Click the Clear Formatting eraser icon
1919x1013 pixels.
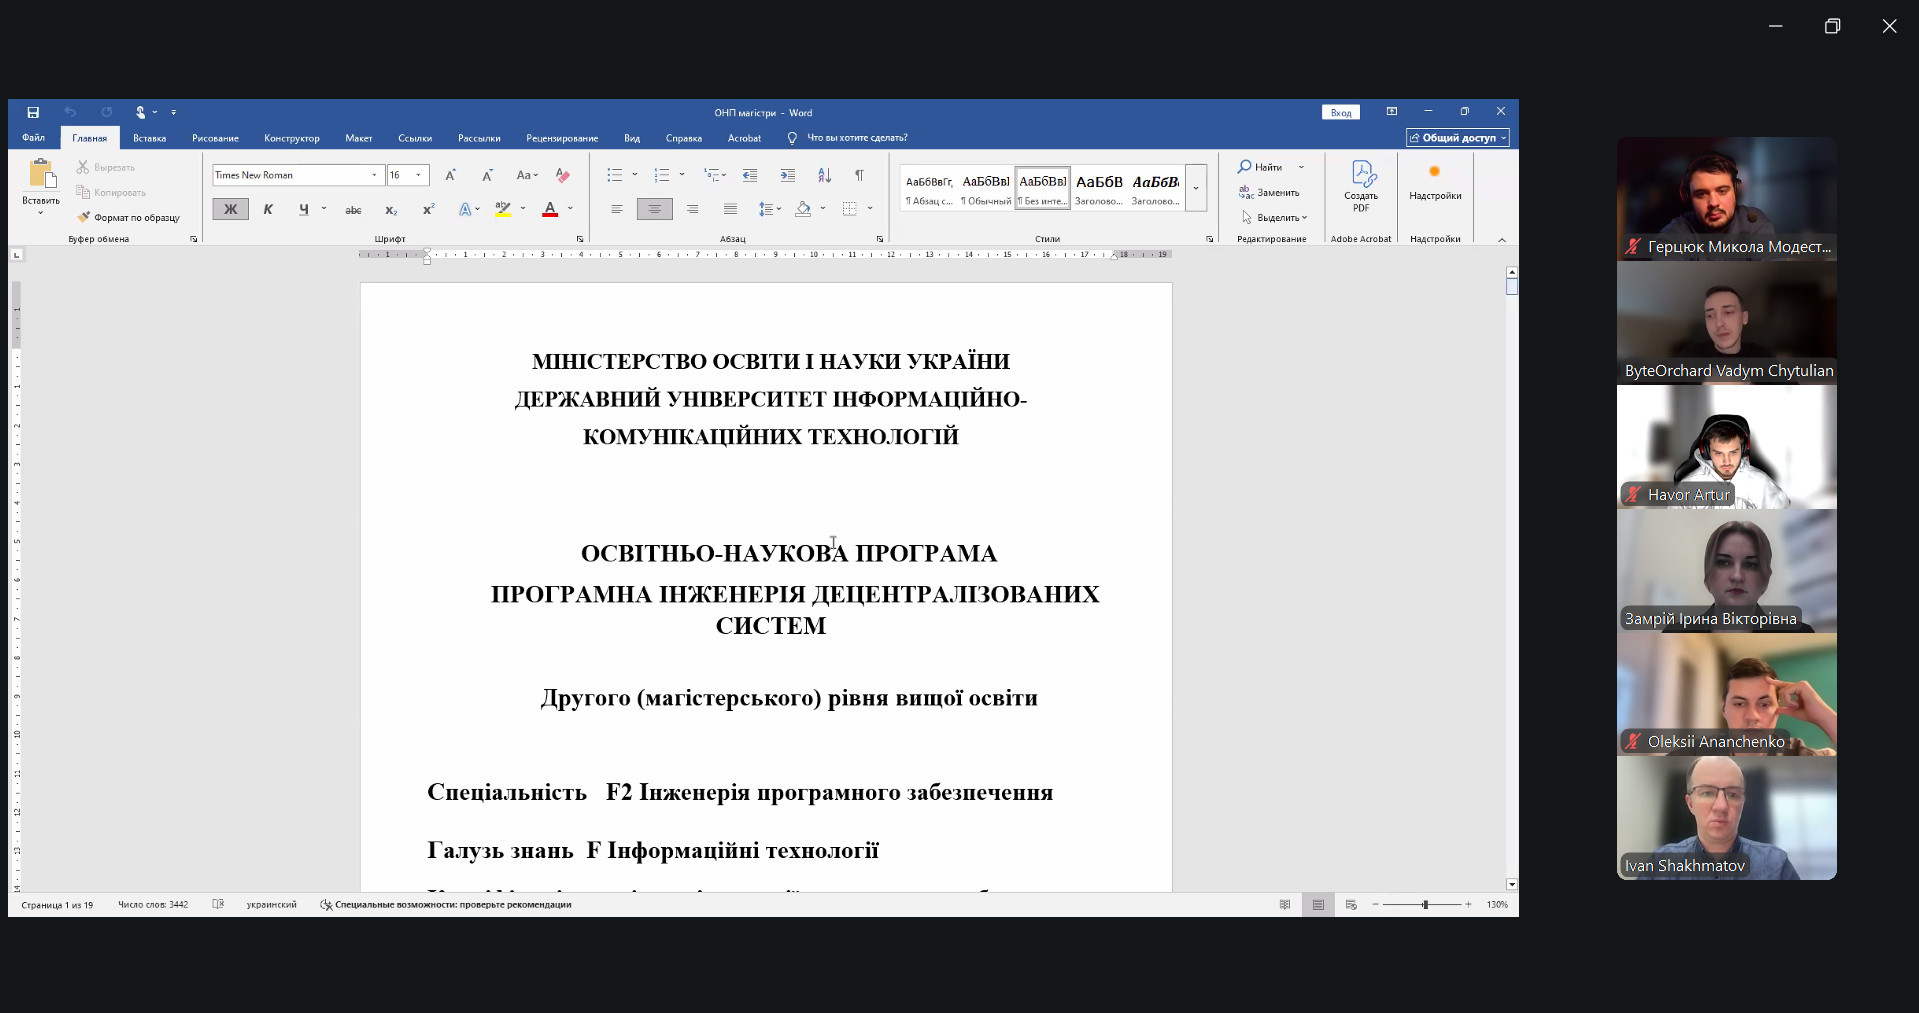(x=563, y=175)
